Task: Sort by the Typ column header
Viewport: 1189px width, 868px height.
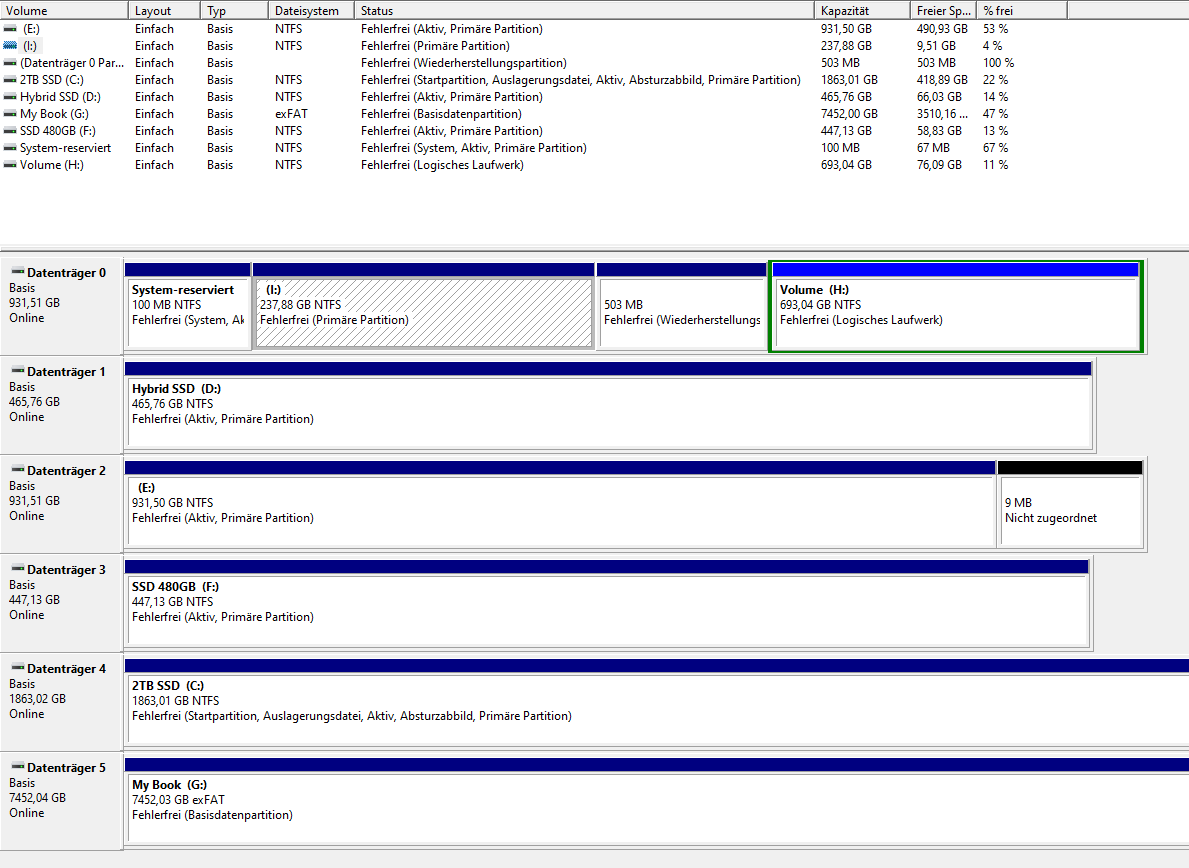Action: pyautogui.click(x=234, y=11)
